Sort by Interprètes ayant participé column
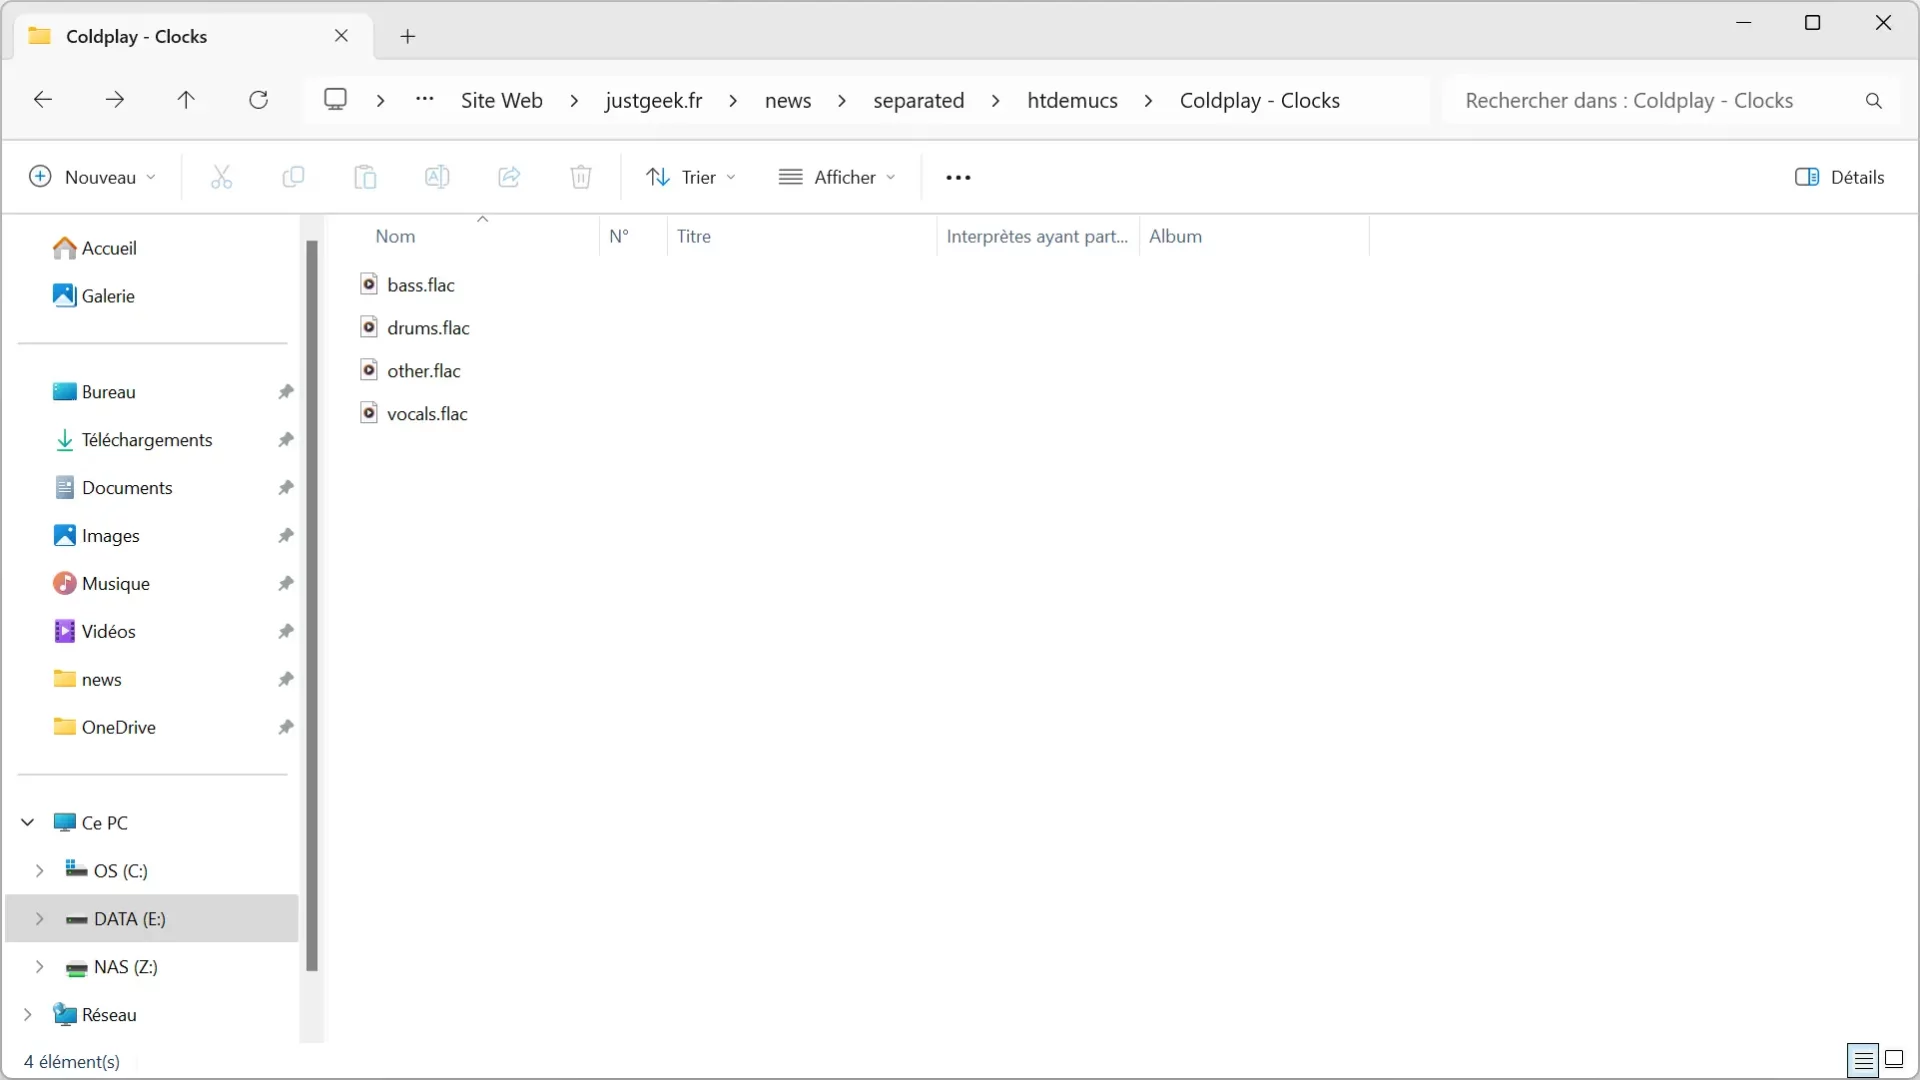1920x1080 pixels. [1037, 237]
